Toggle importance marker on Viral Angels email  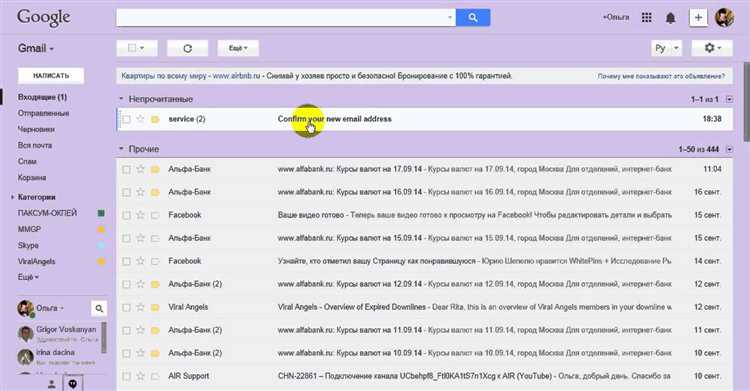click(155, 307)
